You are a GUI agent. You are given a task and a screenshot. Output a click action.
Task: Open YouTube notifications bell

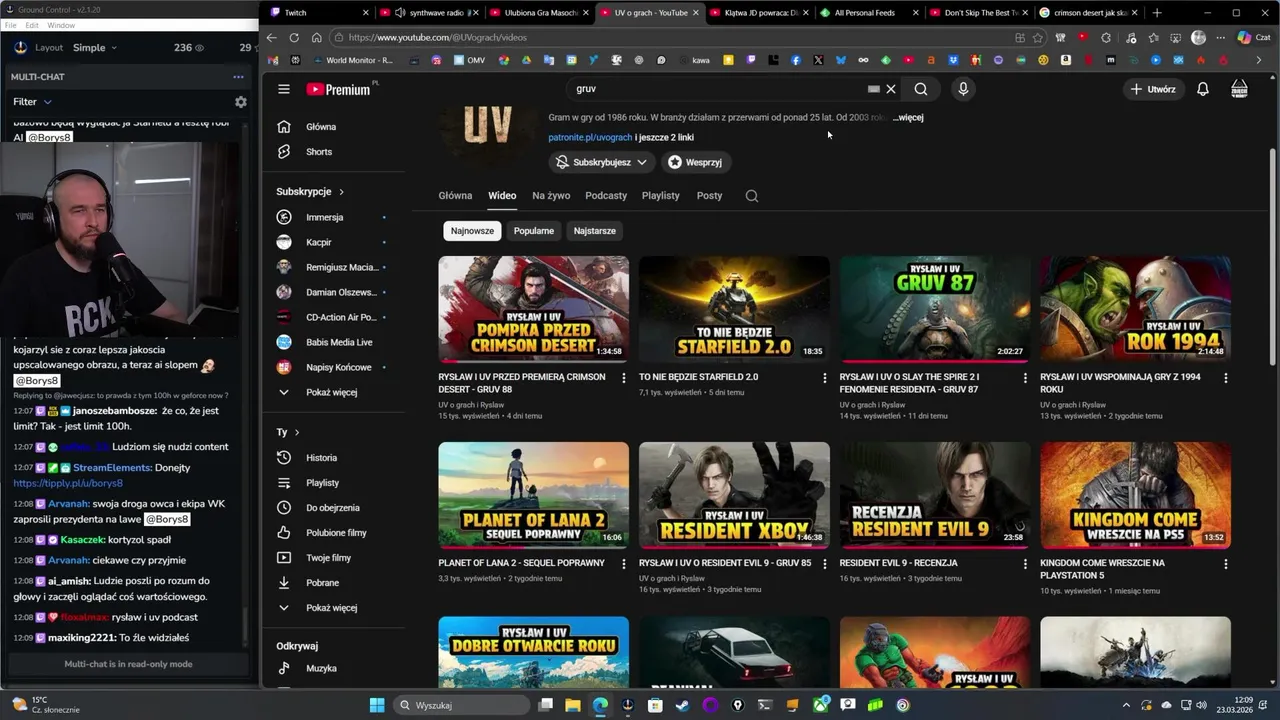[1203, 89]
